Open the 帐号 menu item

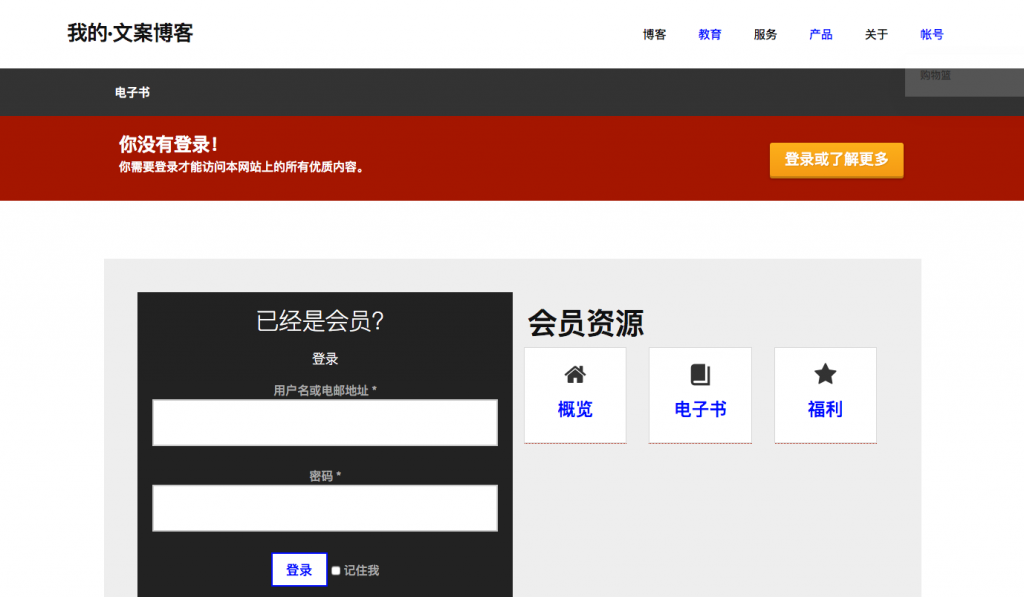point(932,35)
